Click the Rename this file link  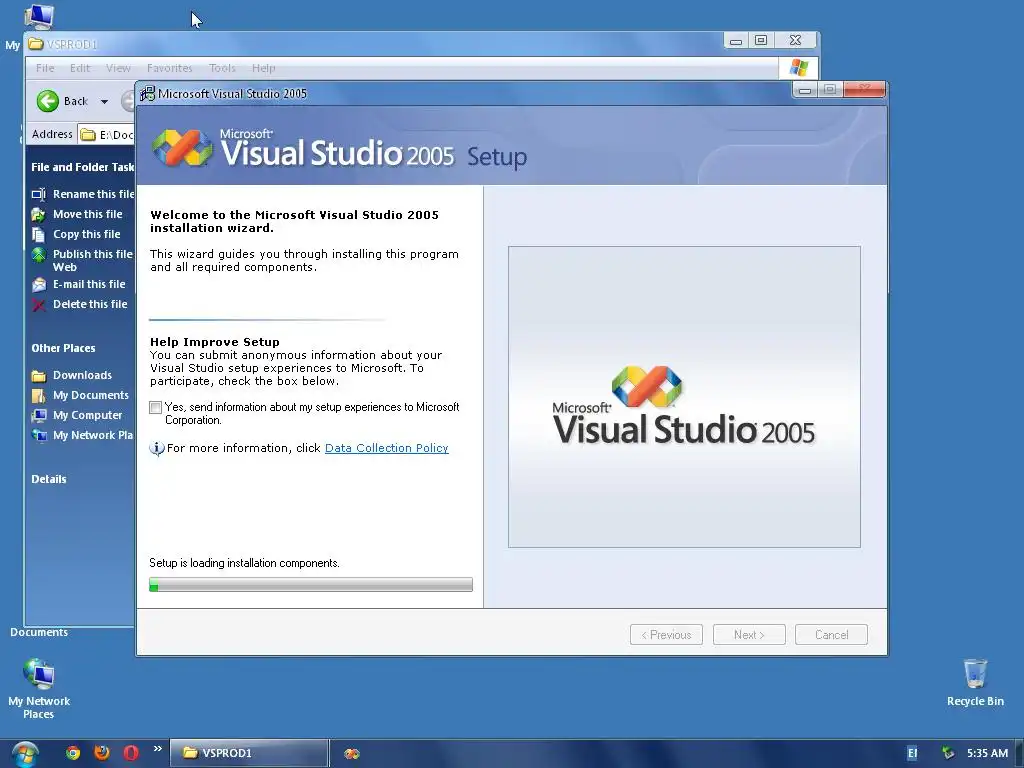[x=93, y=194]
